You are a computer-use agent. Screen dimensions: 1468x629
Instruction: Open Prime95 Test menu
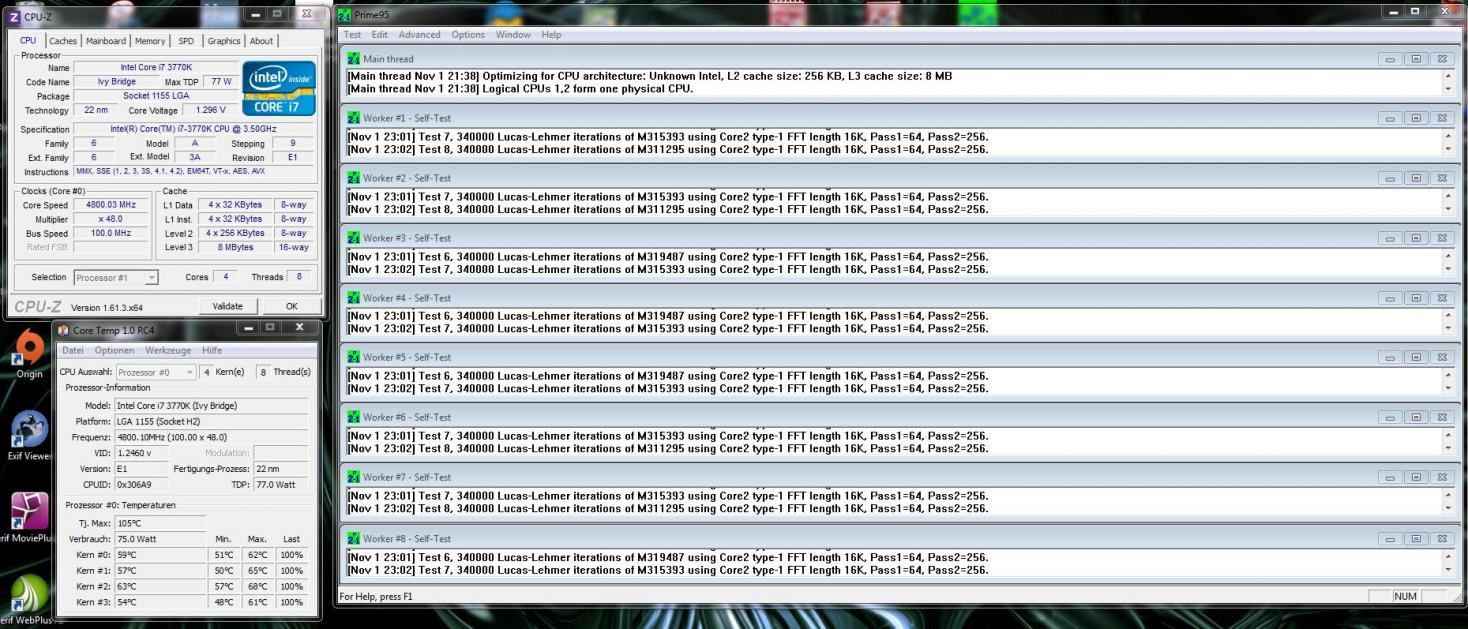click(x=352, y=35)
